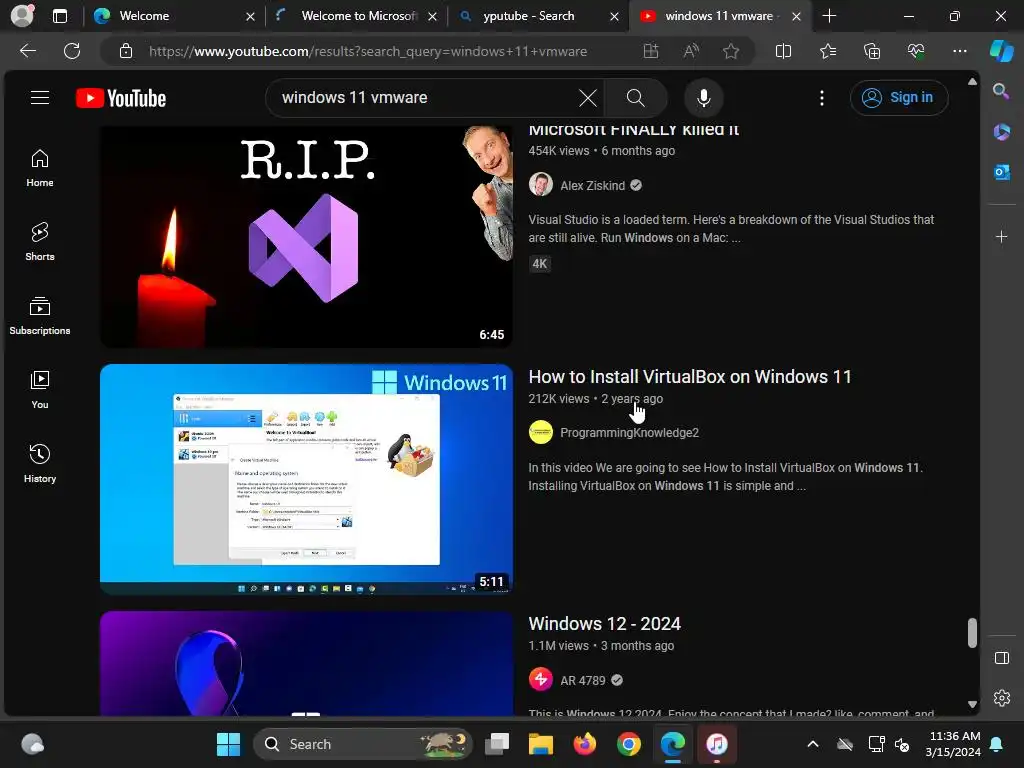The width and height of the screenshot is (1024, 768).
Task: Go to Home in YouTube sidebar
Action: click(40, 168)
